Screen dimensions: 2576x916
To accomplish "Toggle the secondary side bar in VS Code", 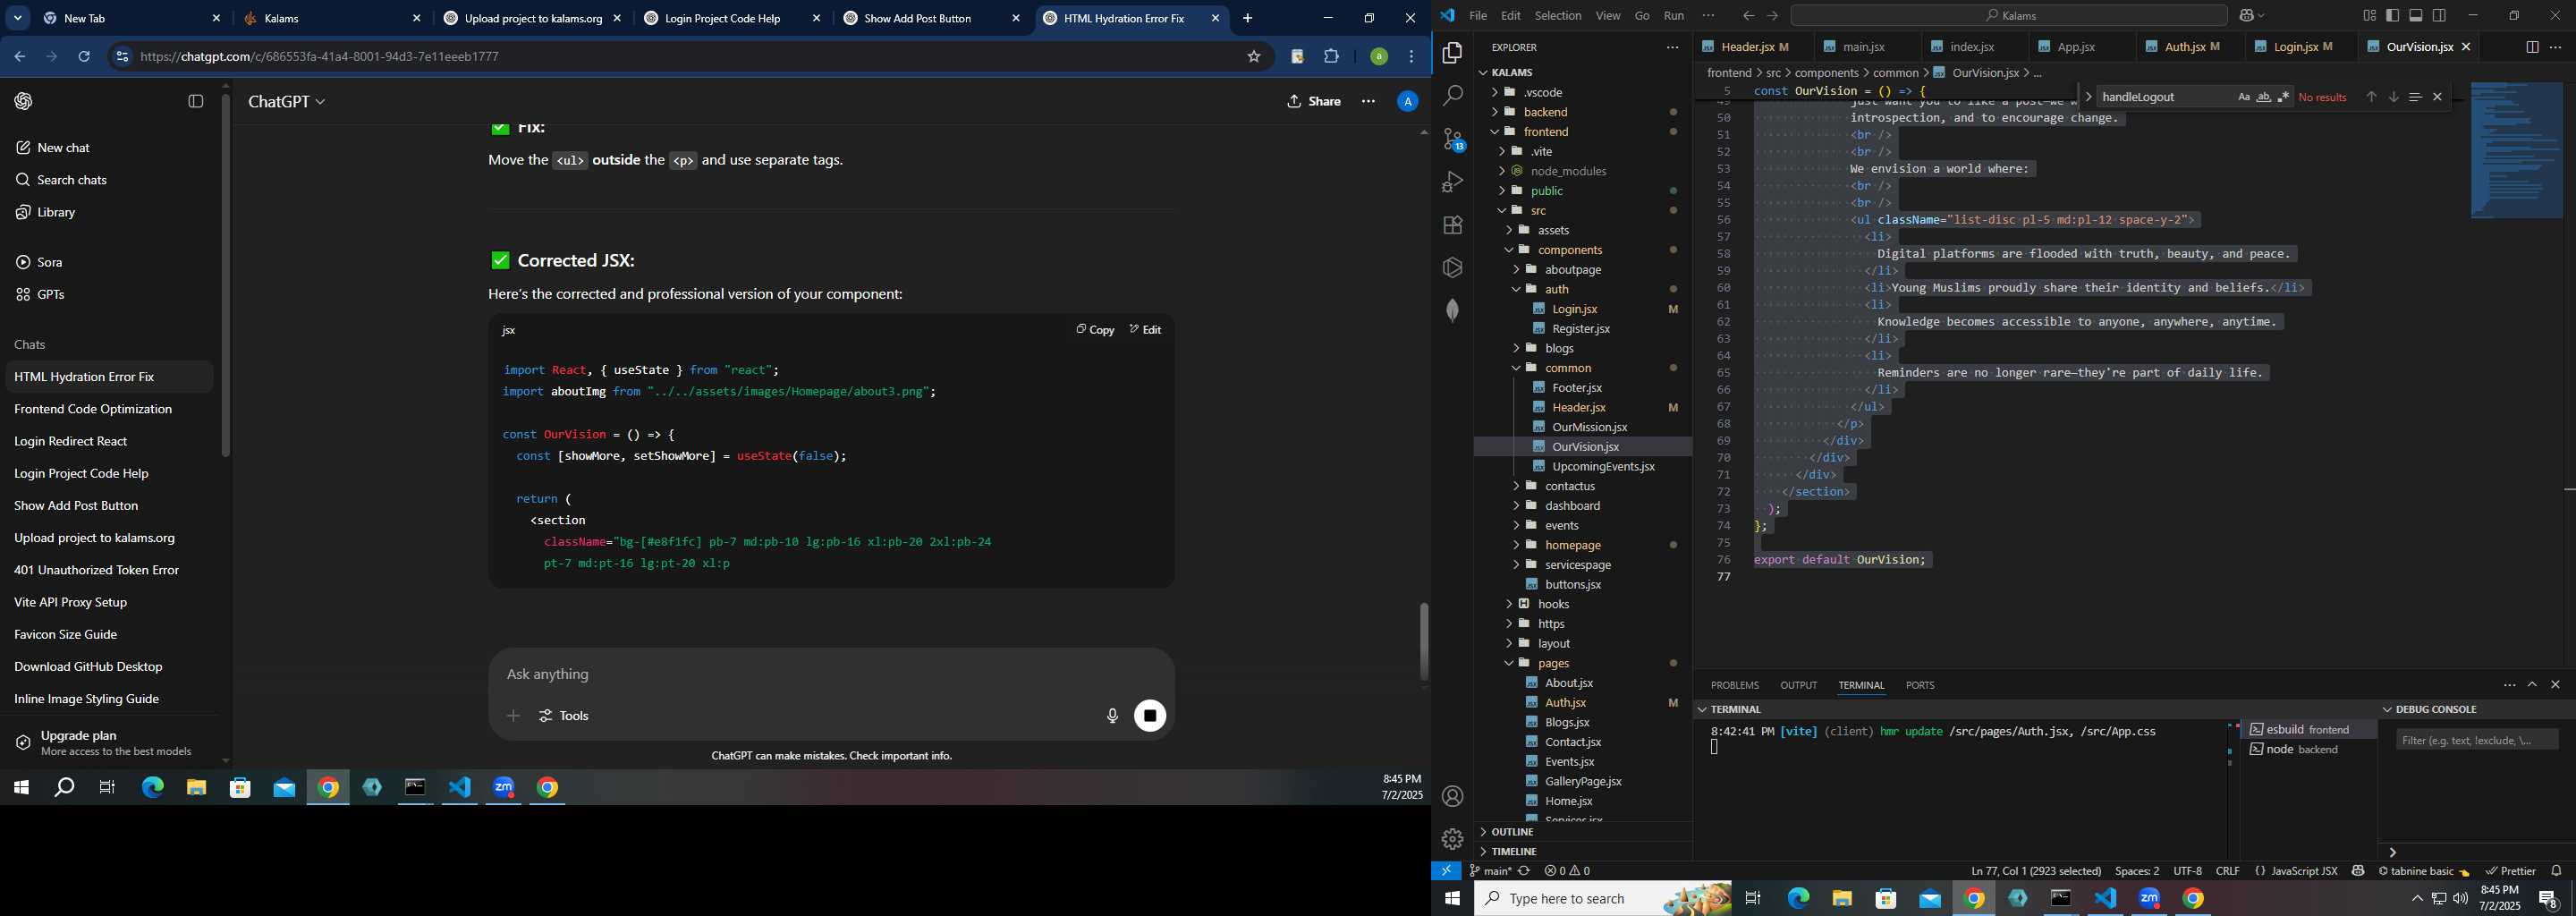I will 2439,15.
